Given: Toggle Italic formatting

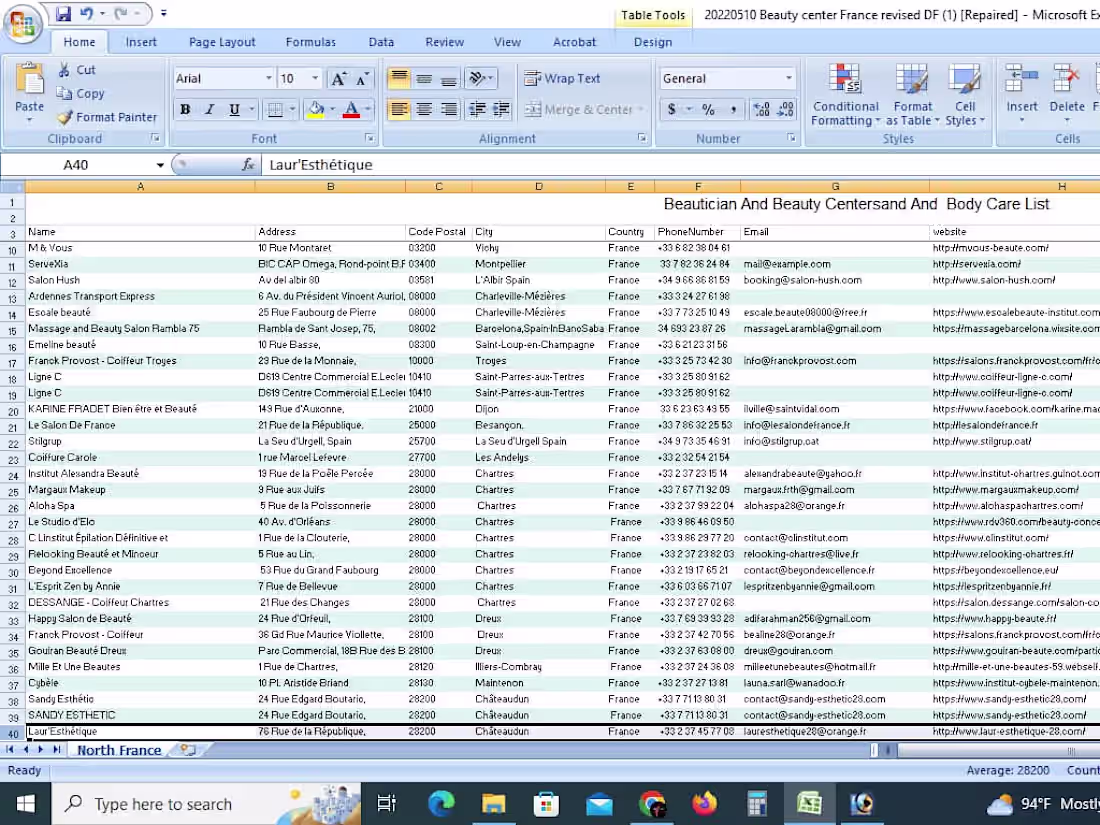Looking at the screenshot, I should (209, 109).
